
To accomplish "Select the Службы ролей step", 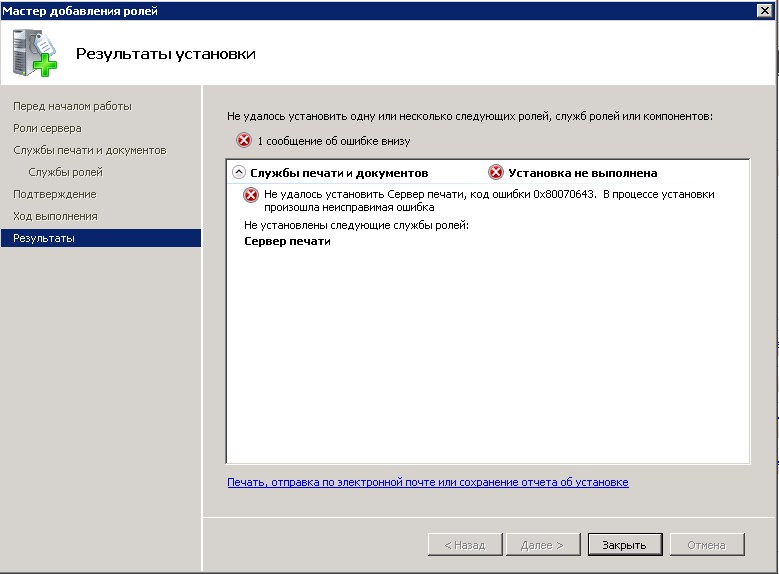I will coord(66,172).
